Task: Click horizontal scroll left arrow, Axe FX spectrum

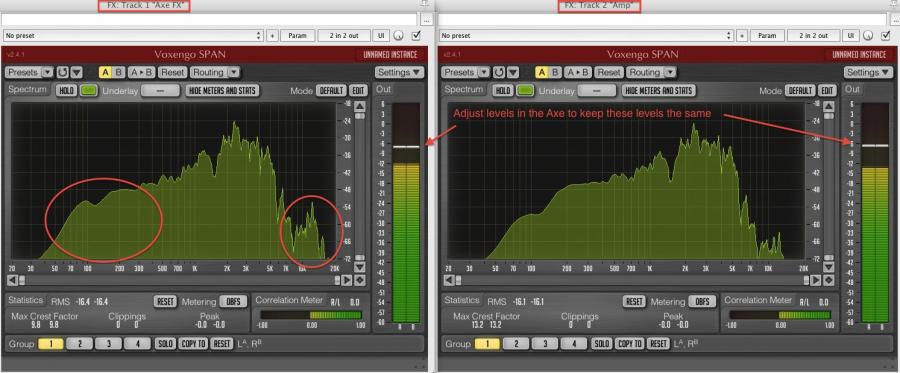Action: (x=12, y=280)
